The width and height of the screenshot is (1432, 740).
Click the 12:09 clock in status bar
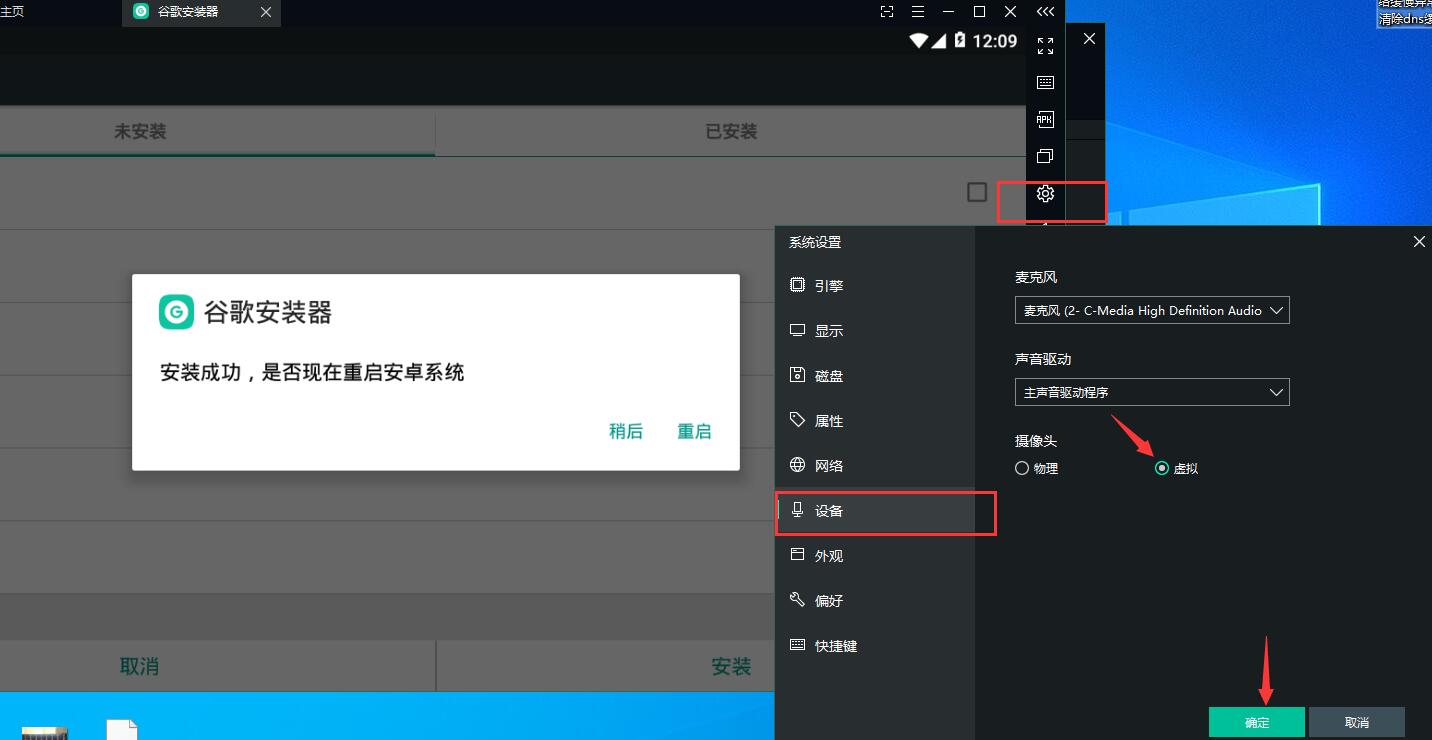point(994,41)
